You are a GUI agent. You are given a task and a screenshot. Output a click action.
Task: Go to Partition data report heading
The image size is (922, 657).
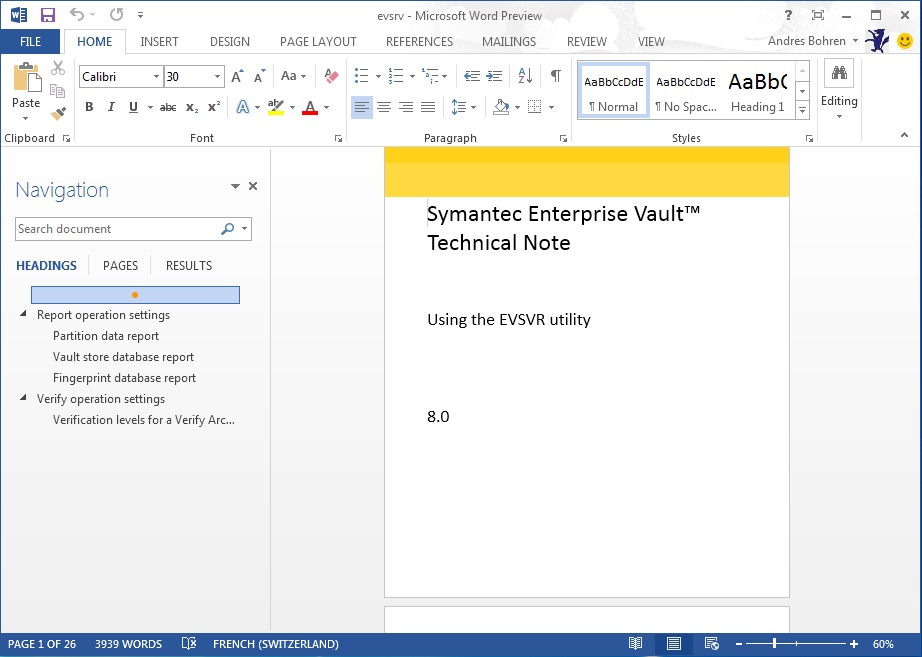point(106,336)
